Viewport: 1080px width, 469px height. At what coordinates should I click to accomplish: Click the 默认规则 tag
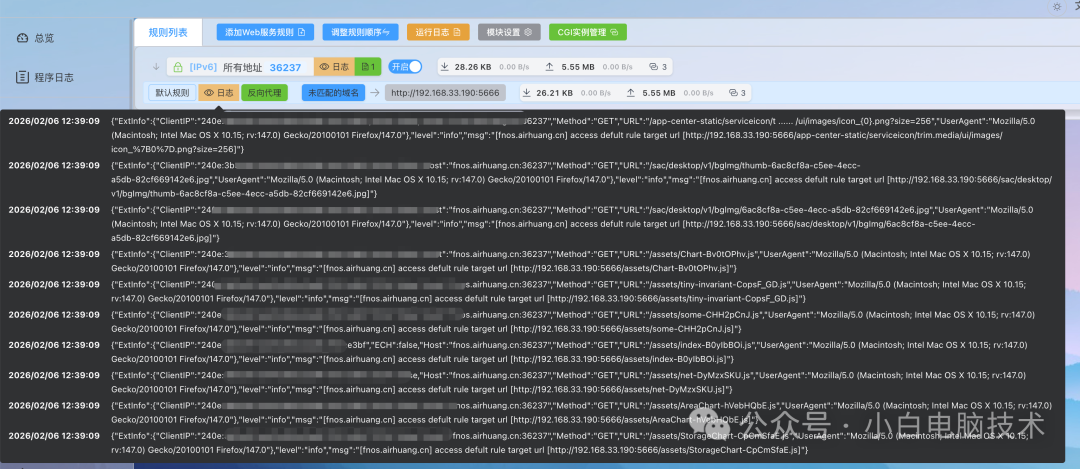(x=172, y=92)
